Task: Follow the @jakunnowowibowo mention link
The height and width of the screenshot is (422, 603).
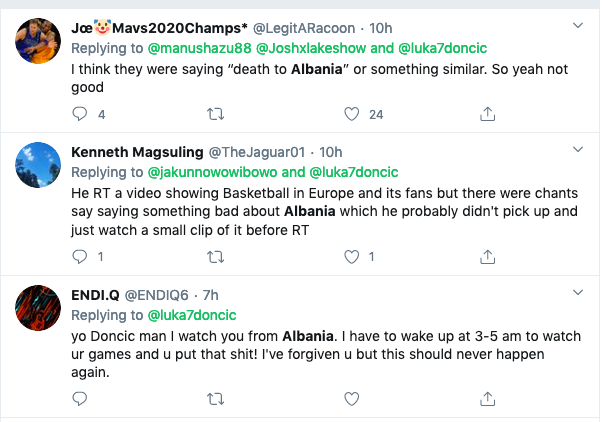Action: 212,172
